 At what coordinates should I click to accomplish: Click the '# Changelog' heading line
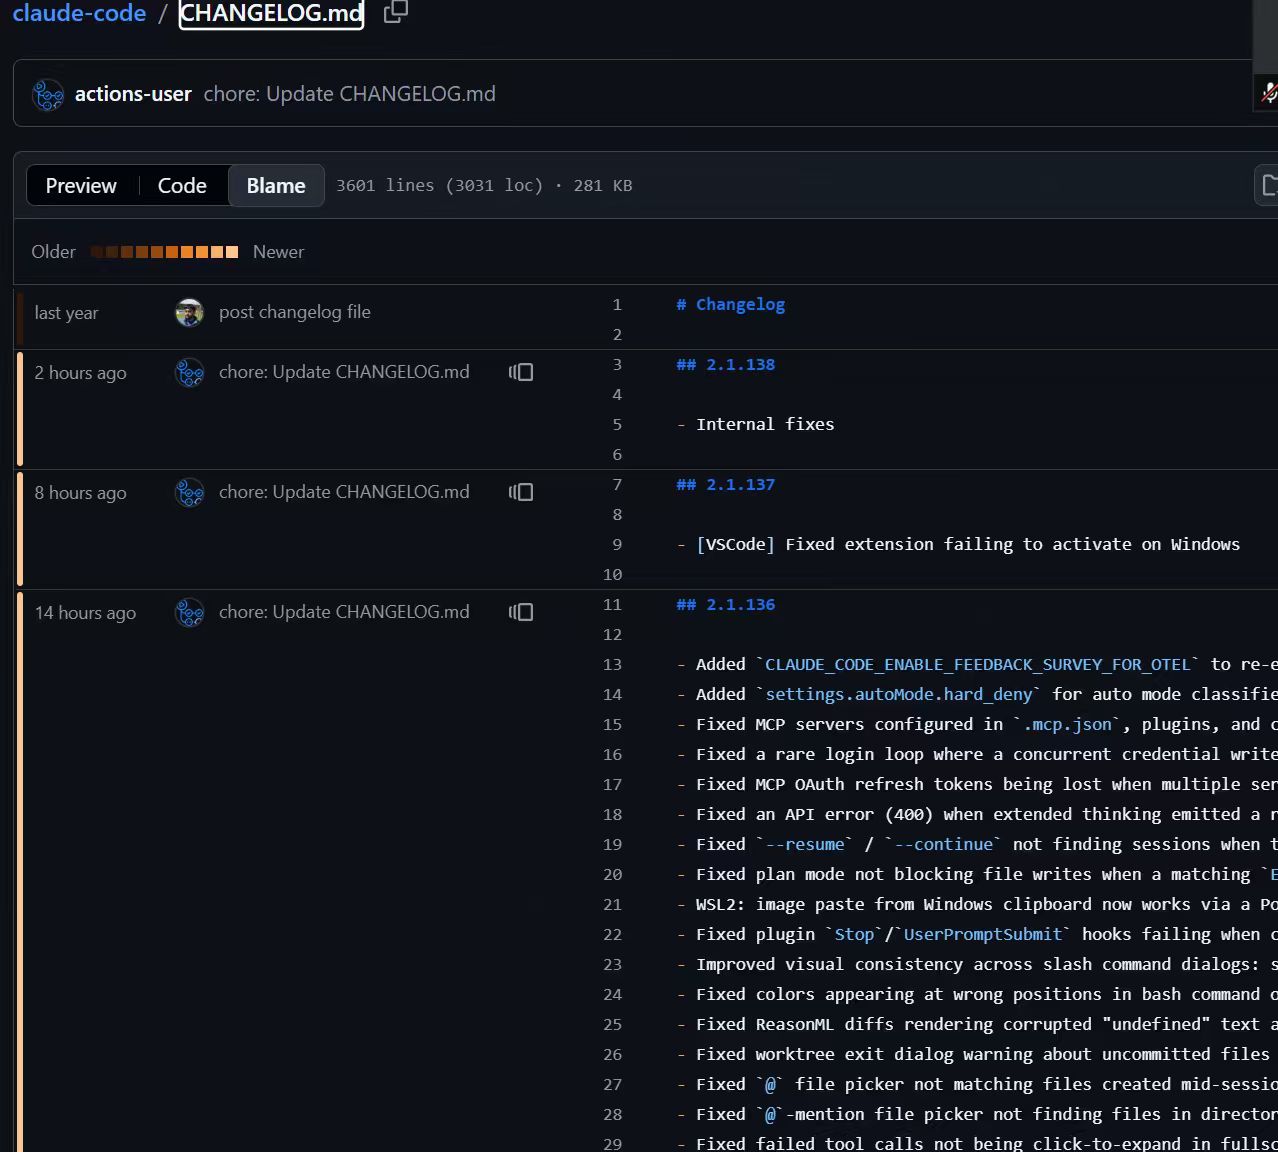click(731, 305)
